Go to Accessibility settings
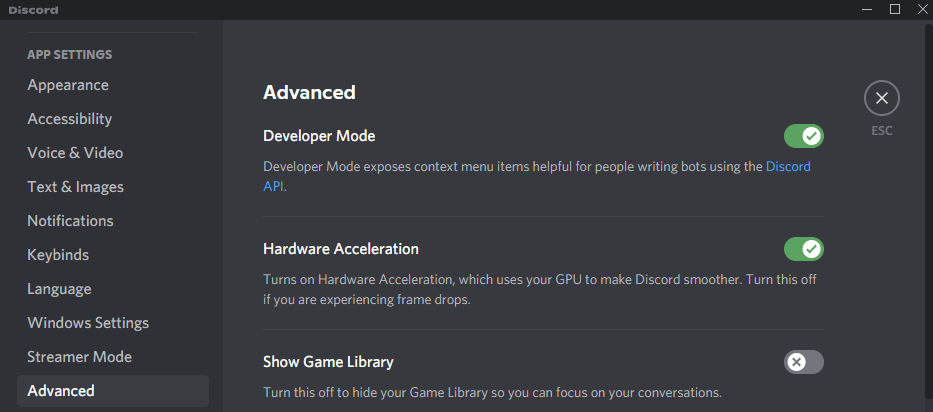This screenshot has height=412, width=933. click(70, 119)
